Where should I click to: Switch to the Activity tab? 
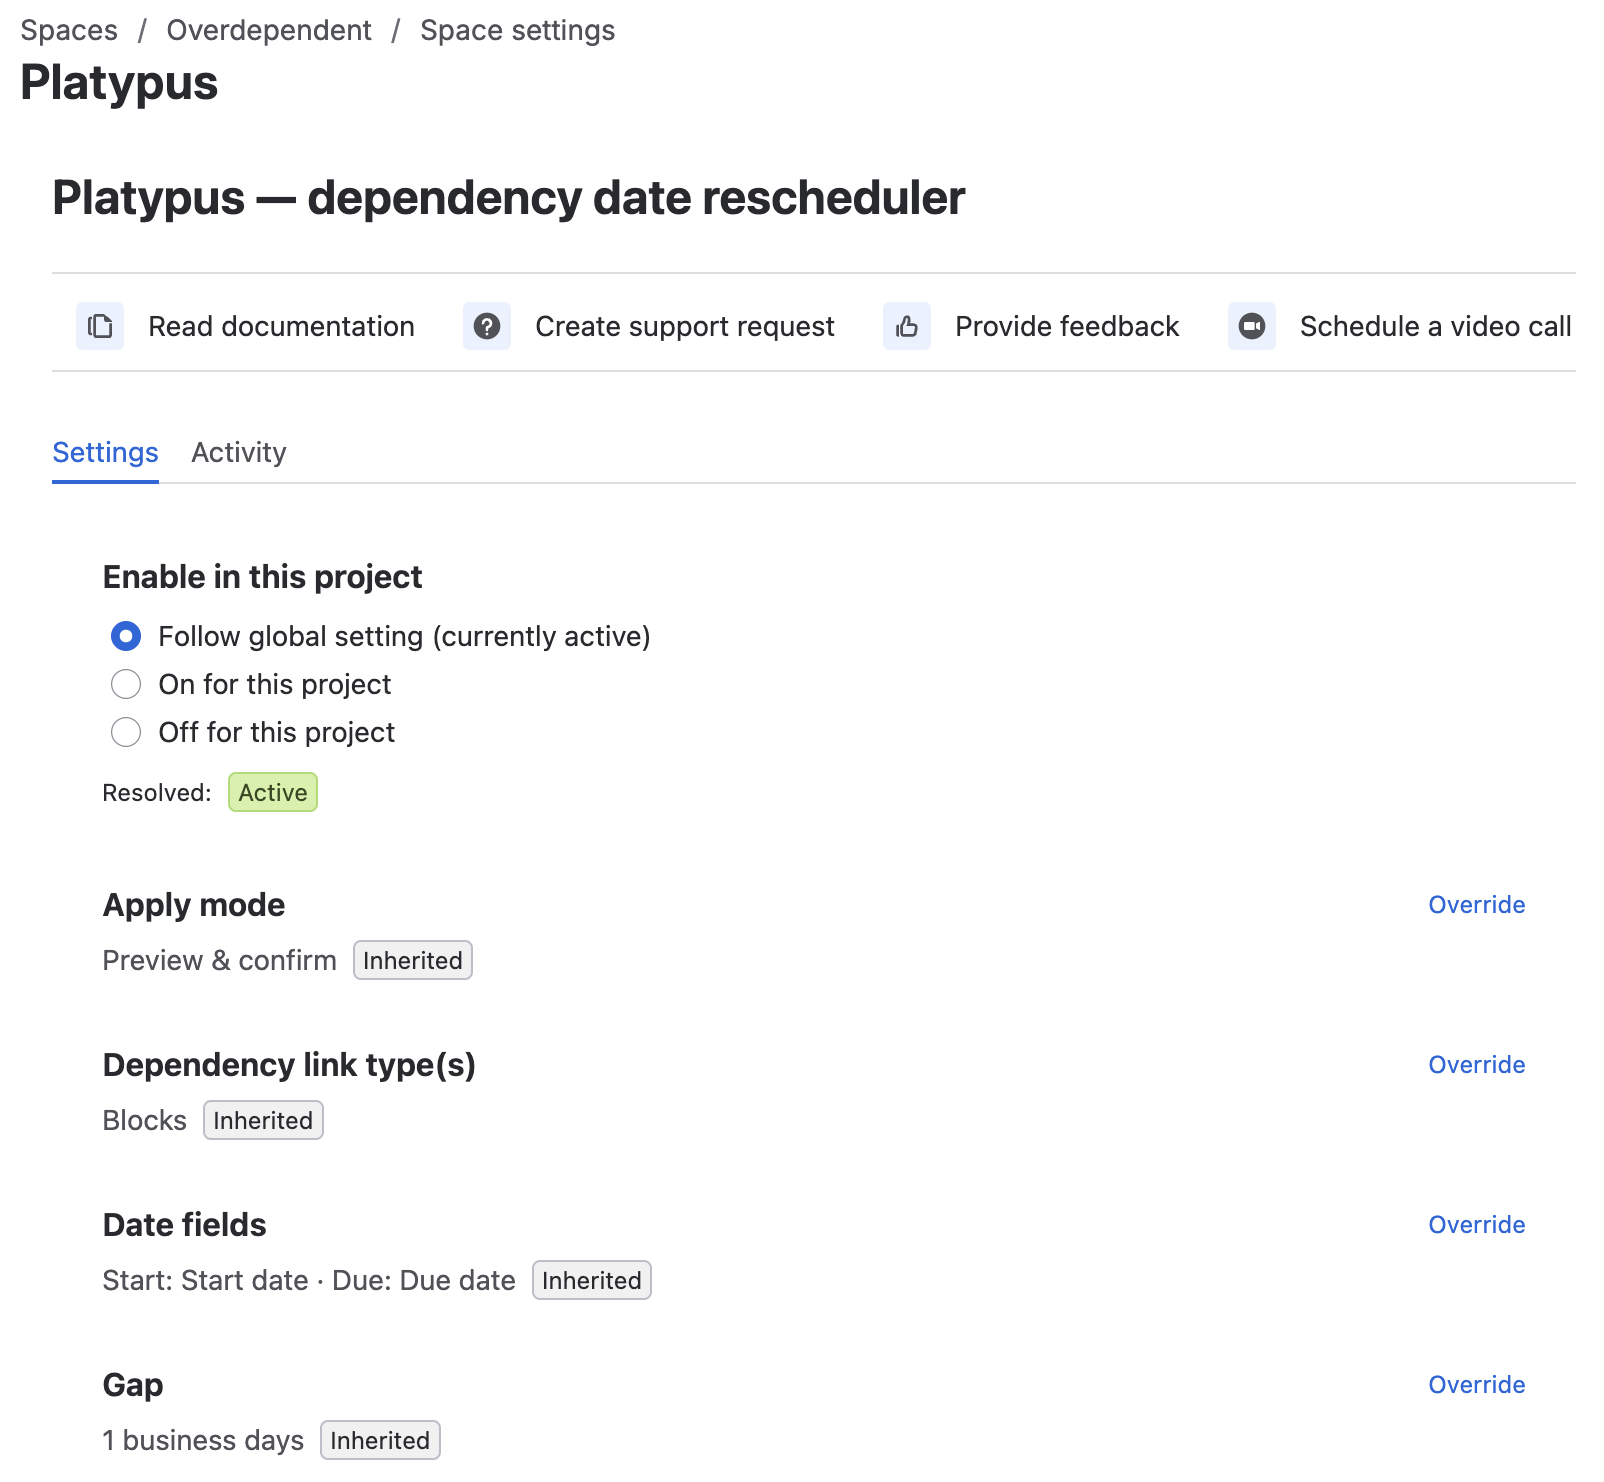click(239, 452)
